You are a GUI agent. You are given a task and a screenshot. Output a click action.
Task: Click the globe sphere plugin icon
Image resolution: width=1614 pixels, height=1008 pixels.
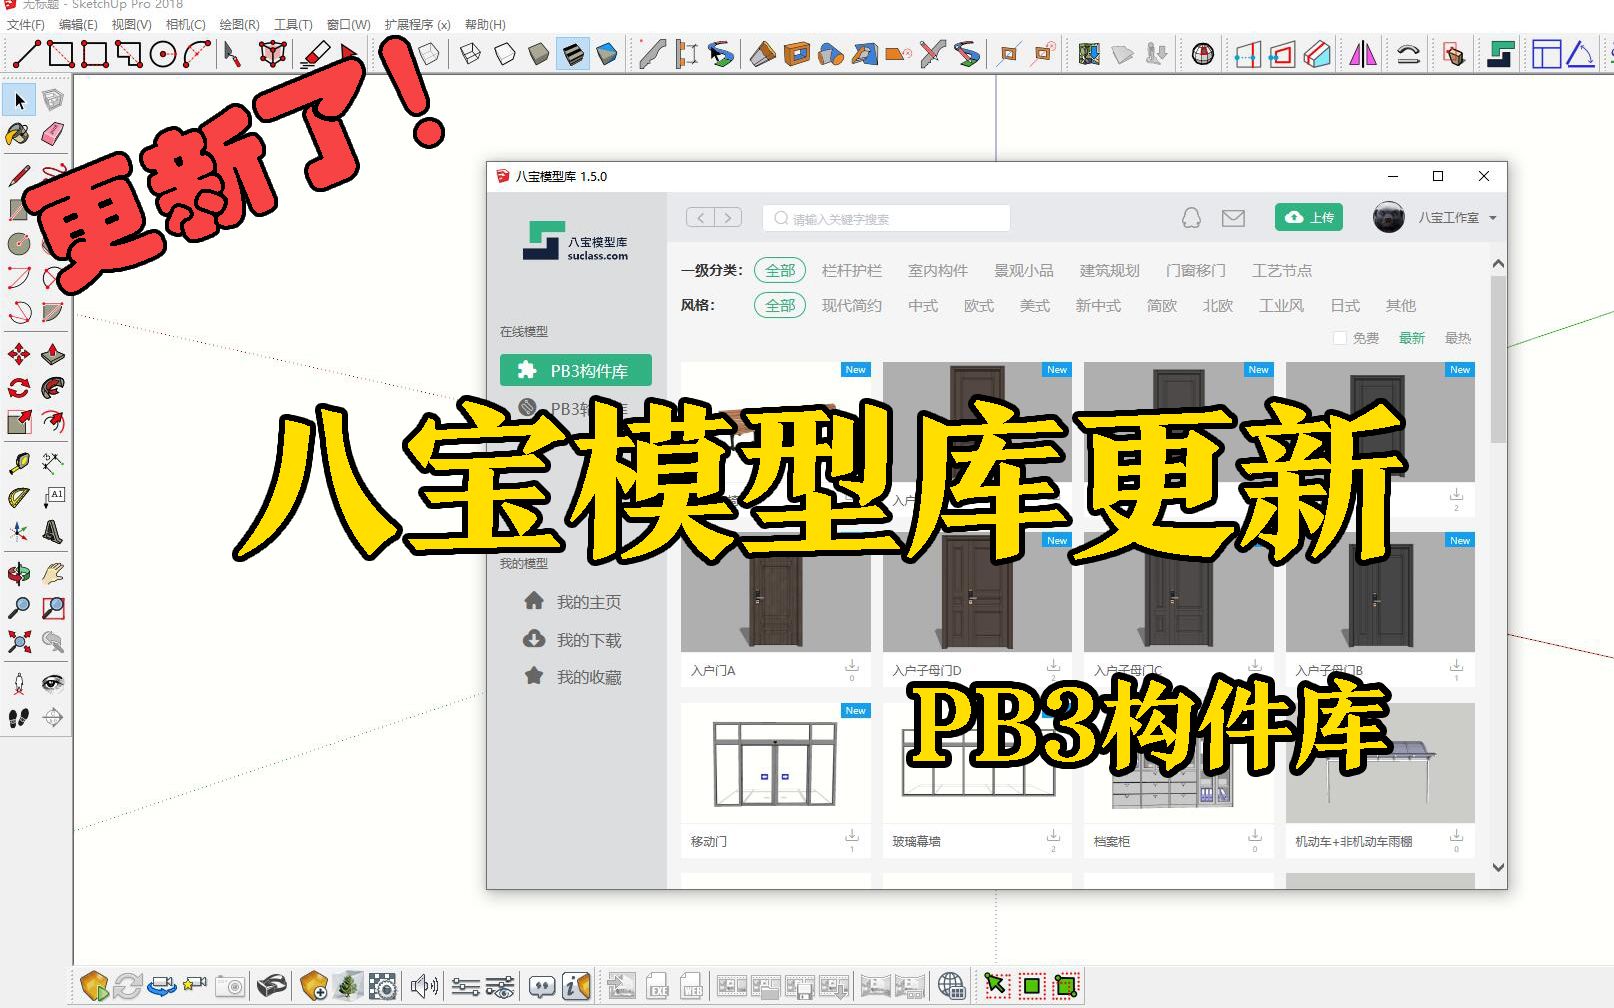pyautogui.click(x=1203, y=54)
